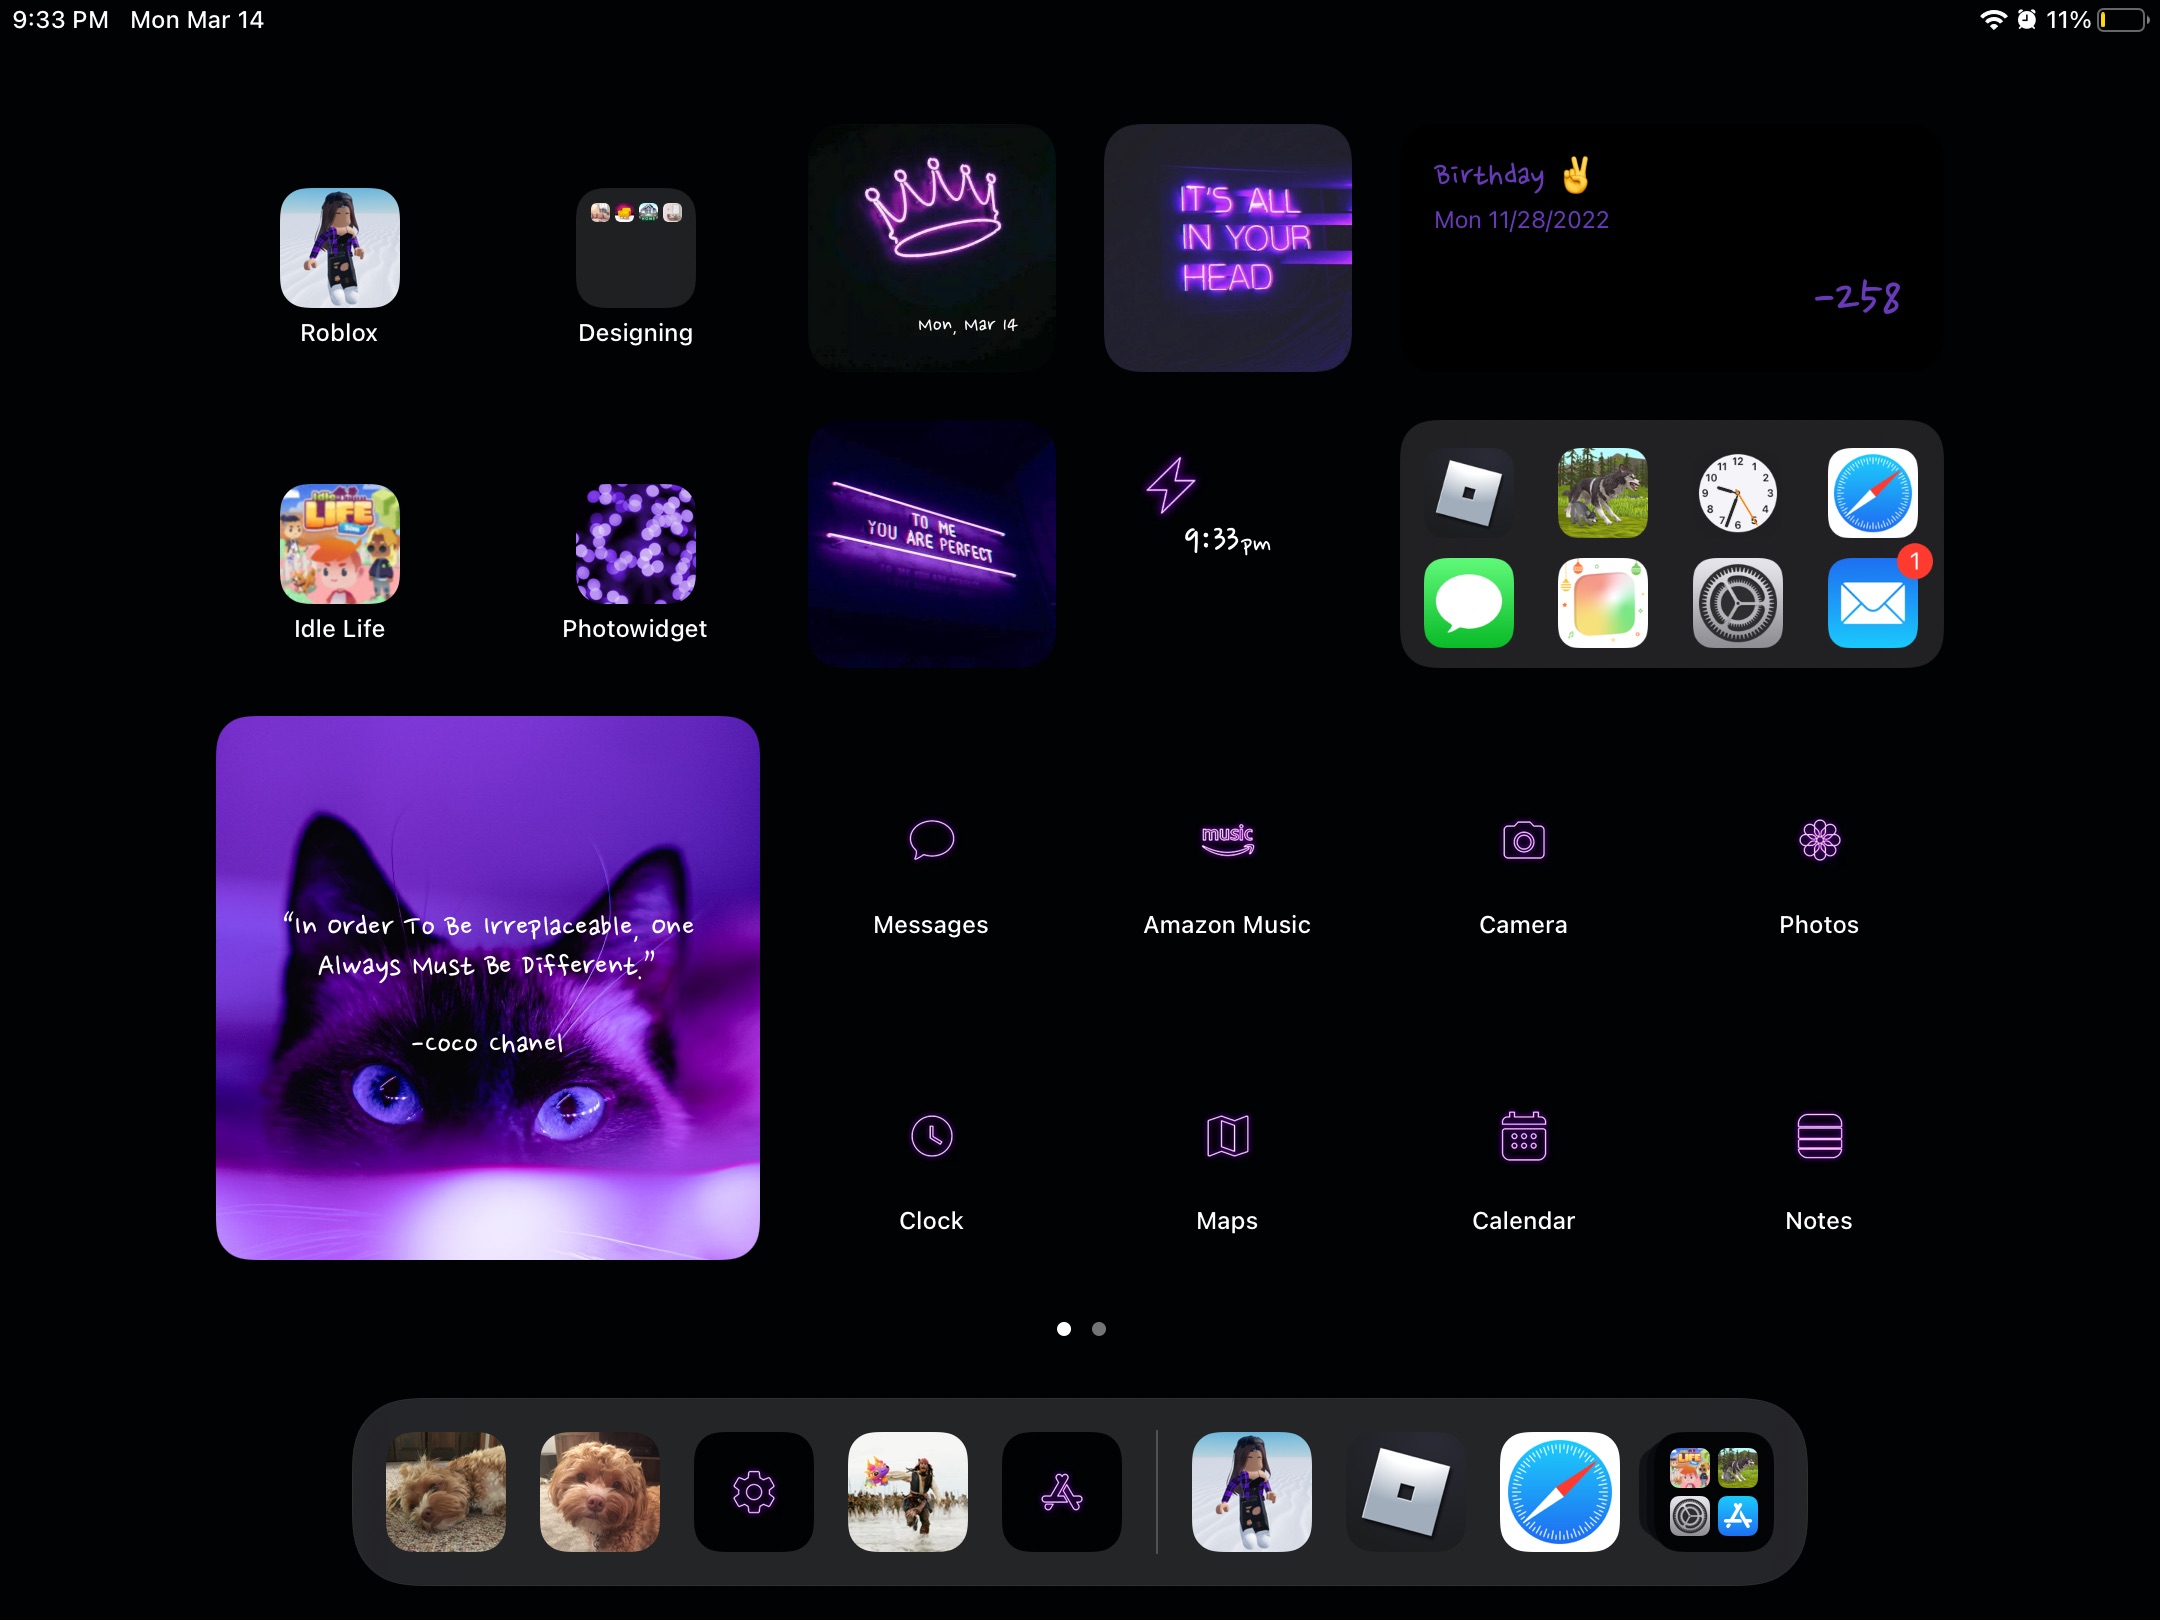
Task: Open the Photowidget app
Action: click(634, 545)
